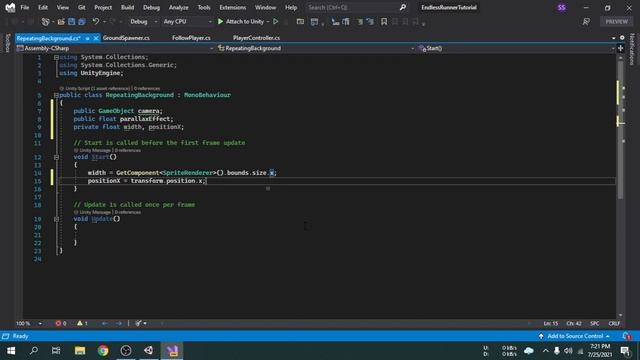Close the RepeatingBackground.cs tab

(96, 38)
